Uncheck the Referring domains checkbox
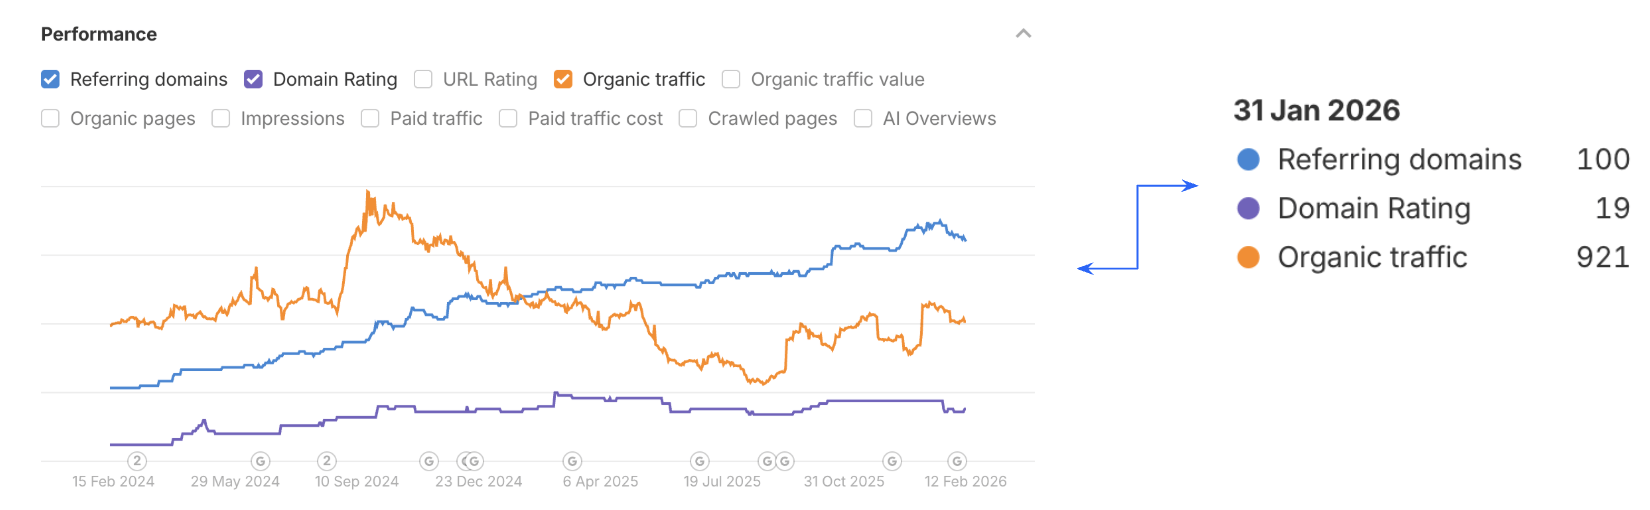Image resolution: width=1650 pixels, height=510 pixels. 51,79
